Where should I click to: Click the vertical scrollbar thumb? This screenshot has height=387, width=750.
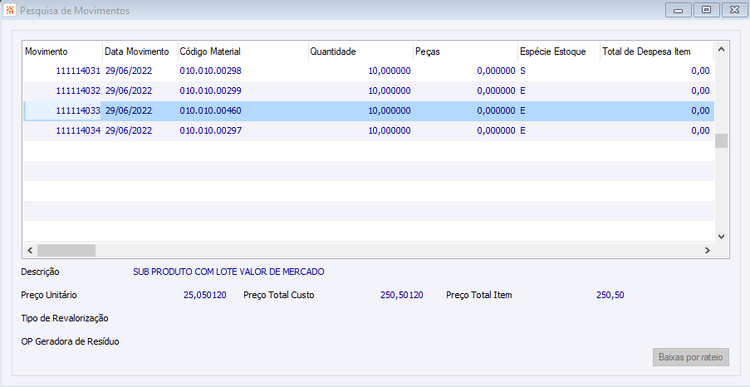coord(721,141)
